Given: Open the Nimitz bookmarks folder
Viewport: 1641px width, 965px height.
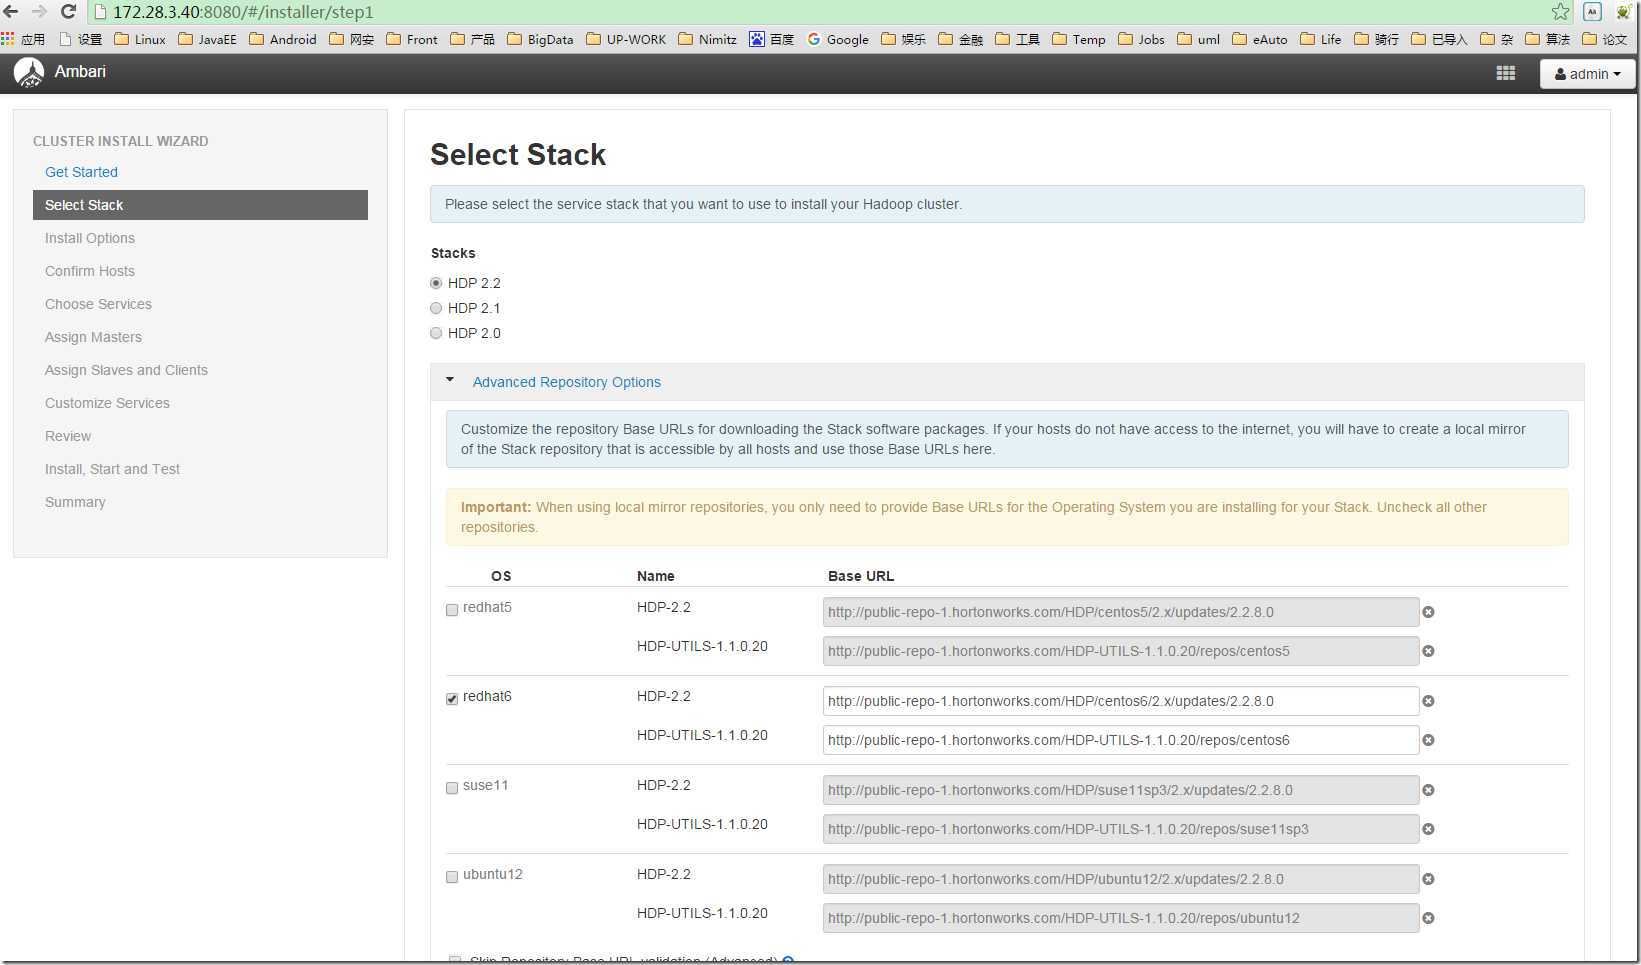Looking at the screenshot, I should click(707, 39).
